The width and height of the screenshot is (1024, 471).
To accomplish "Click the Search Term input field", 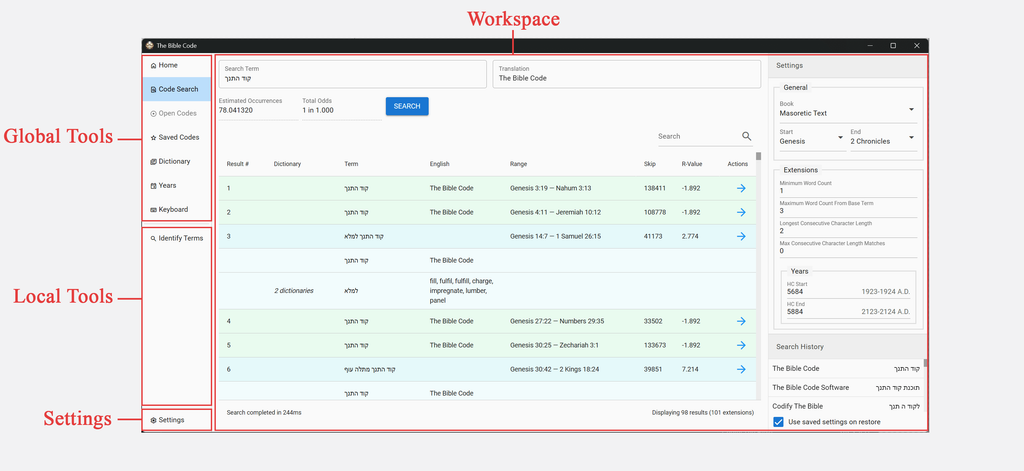I will 353,74.
